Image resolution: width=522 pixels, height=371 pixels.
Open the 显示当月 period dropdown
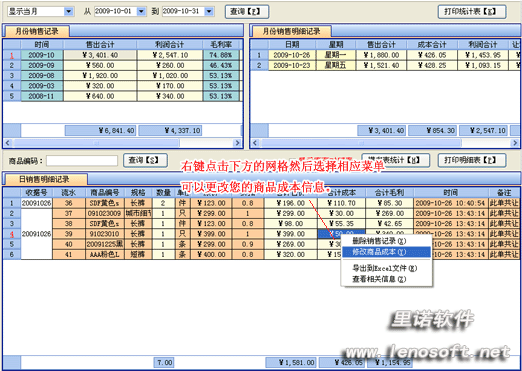pos(69,12)
